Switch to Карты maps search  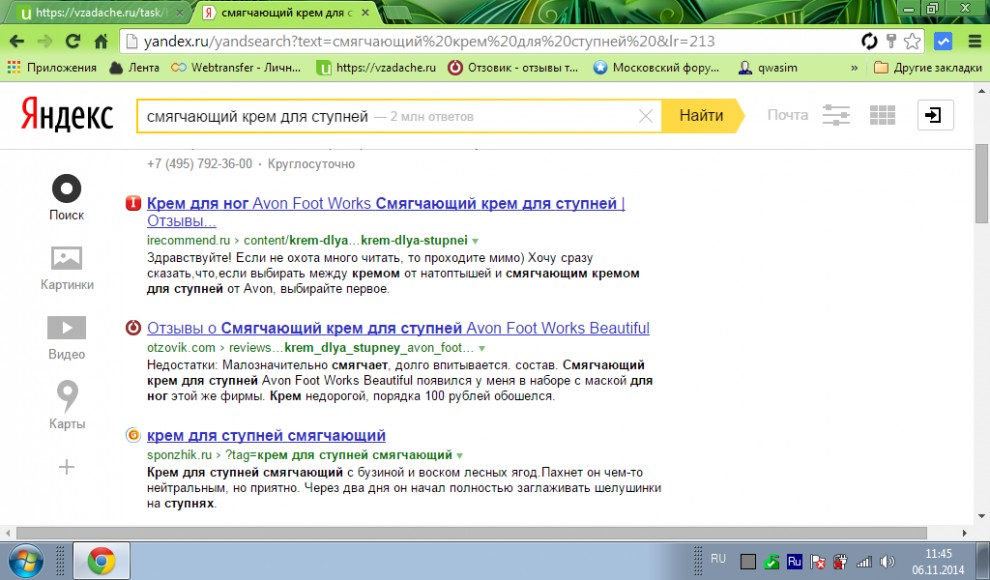[67, 405]
